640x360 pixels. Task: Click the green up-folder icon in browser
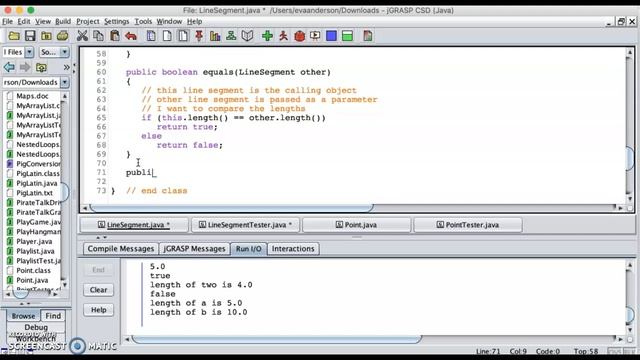[x=41, y=67]
